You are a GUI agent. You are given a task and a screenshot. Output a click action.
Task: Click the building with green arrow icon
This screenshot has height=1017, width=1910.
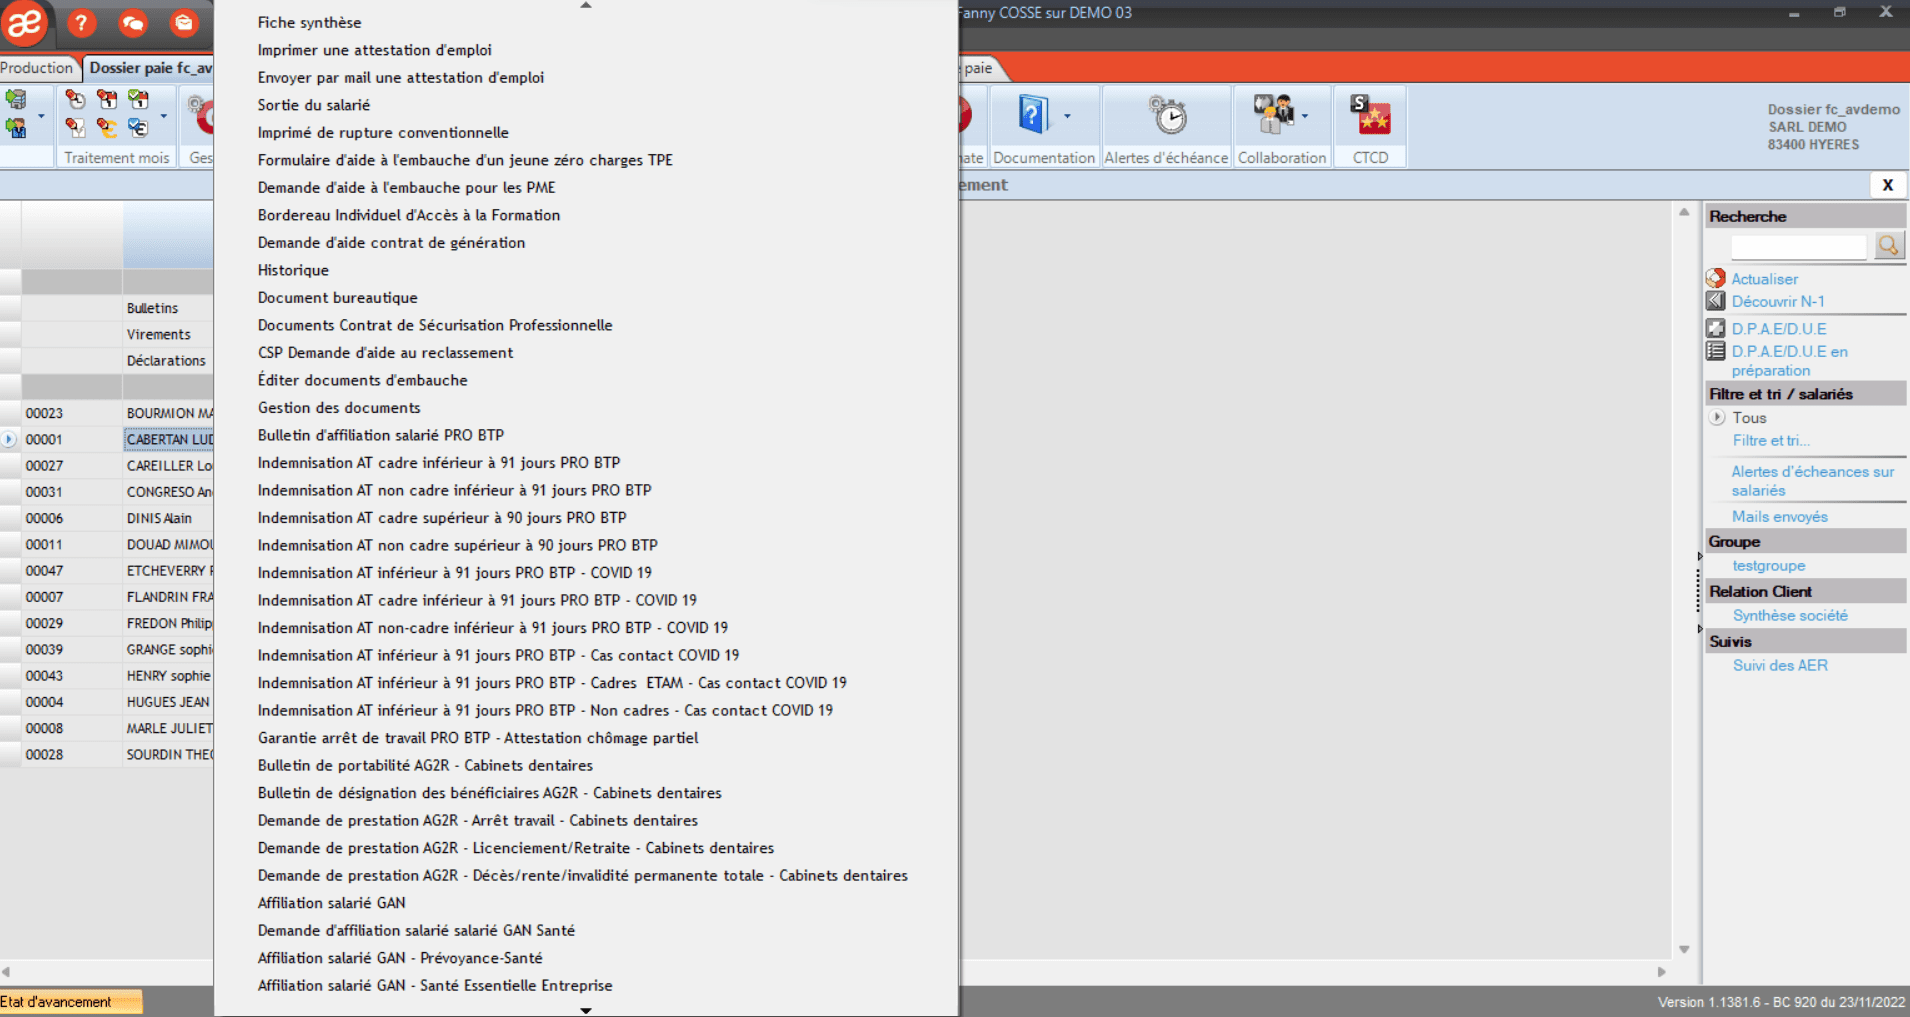click(16, 99)
